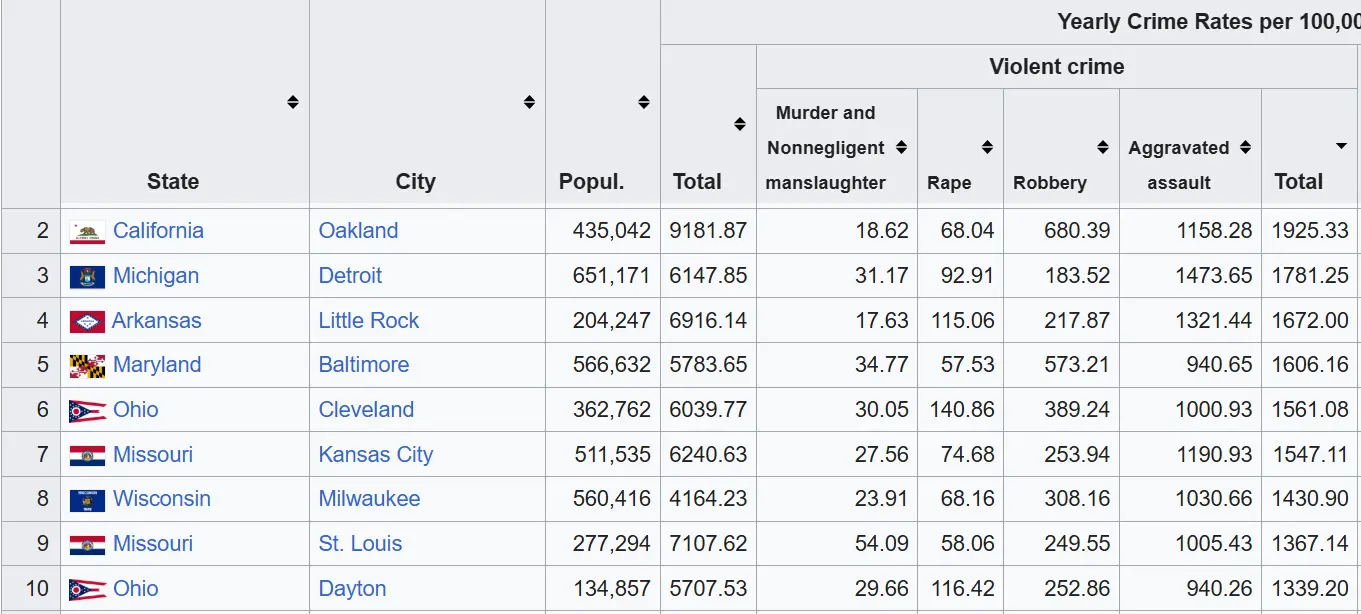Click the Ohio flag in Dayton row

[87, 590]
